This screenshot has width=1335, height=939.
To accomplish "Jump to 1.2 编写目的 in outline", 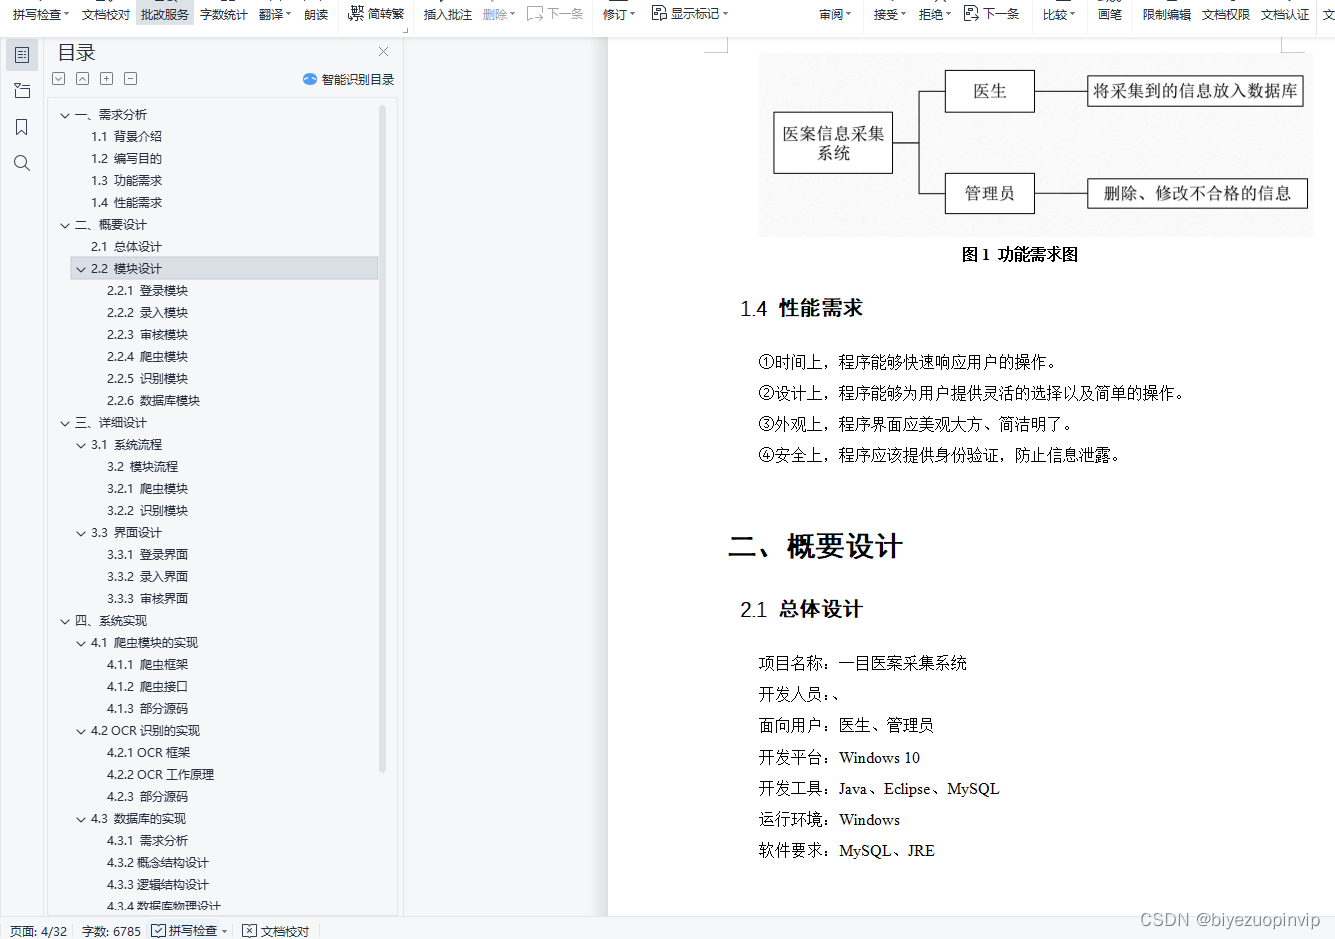I will 126,159.
